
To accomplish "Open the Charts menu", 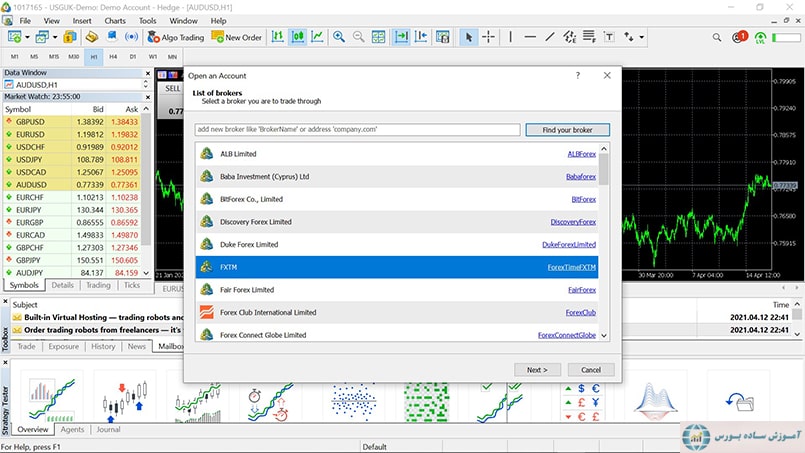I will click(115, 20).
